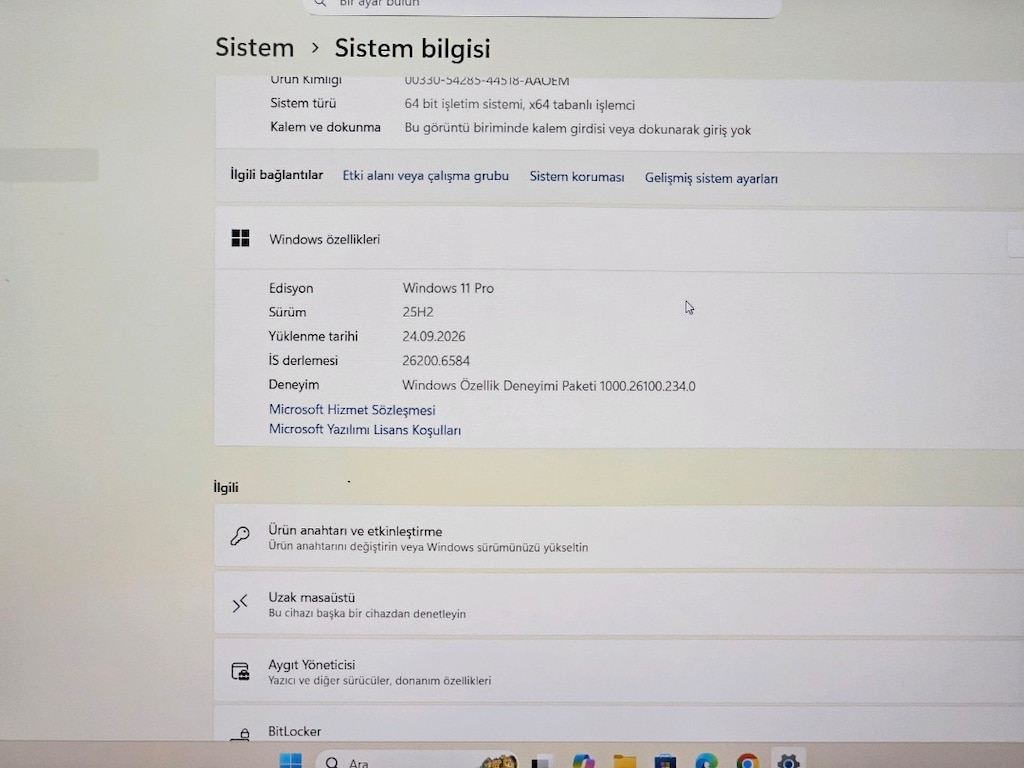Click the Edisyon value 'Windows 11 Pro'
The image size is (1024, 768).
pyautogui.click(x=448, y=288)
